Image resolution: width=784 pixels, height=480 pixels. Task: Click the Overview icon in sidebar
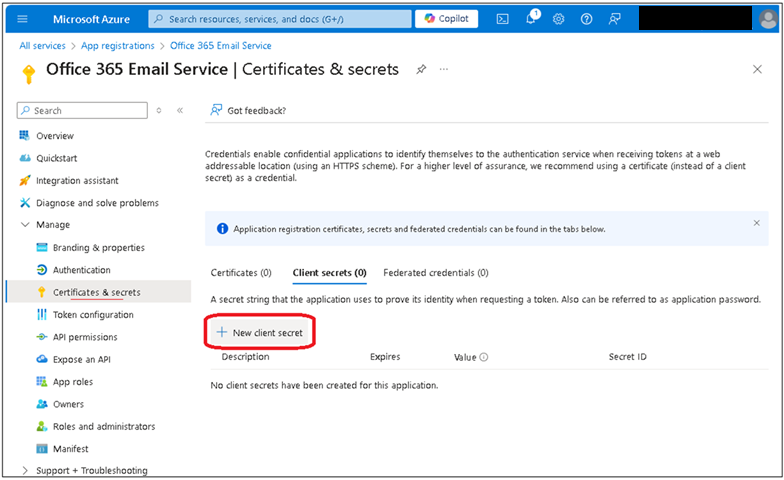(24, 136)
